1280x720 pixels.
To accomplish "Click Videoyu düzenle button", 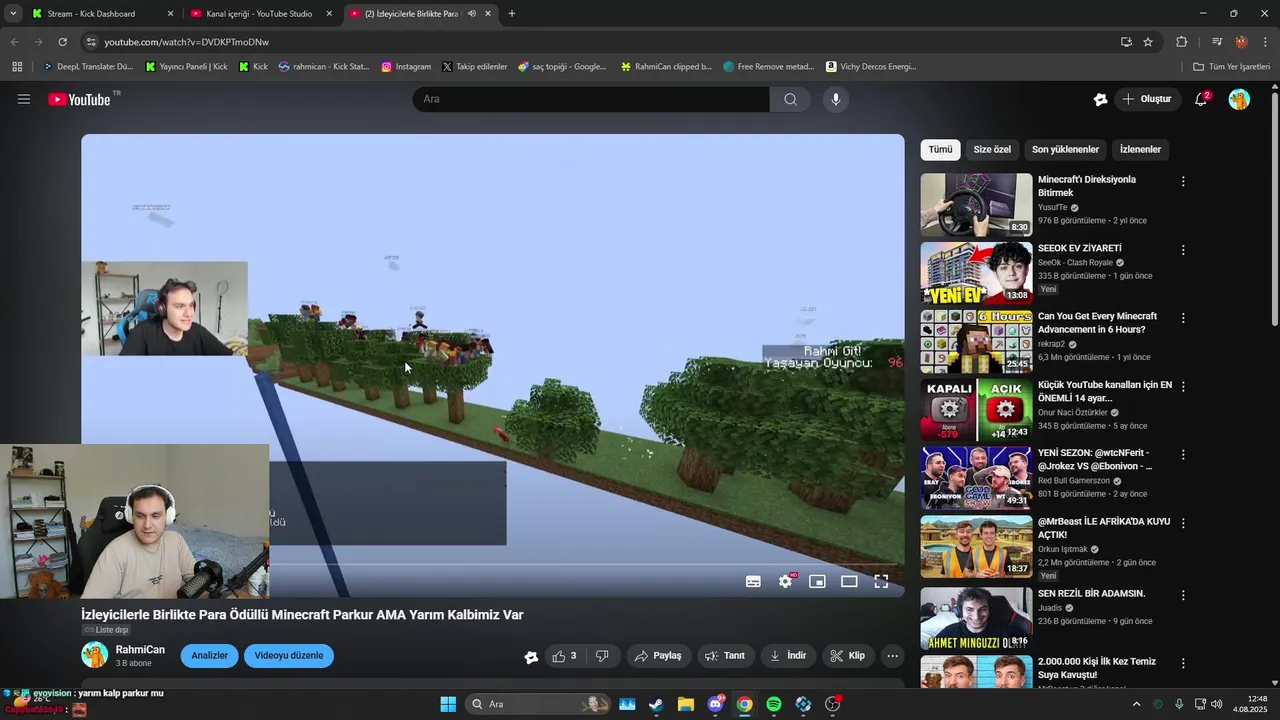I will 289,656.
